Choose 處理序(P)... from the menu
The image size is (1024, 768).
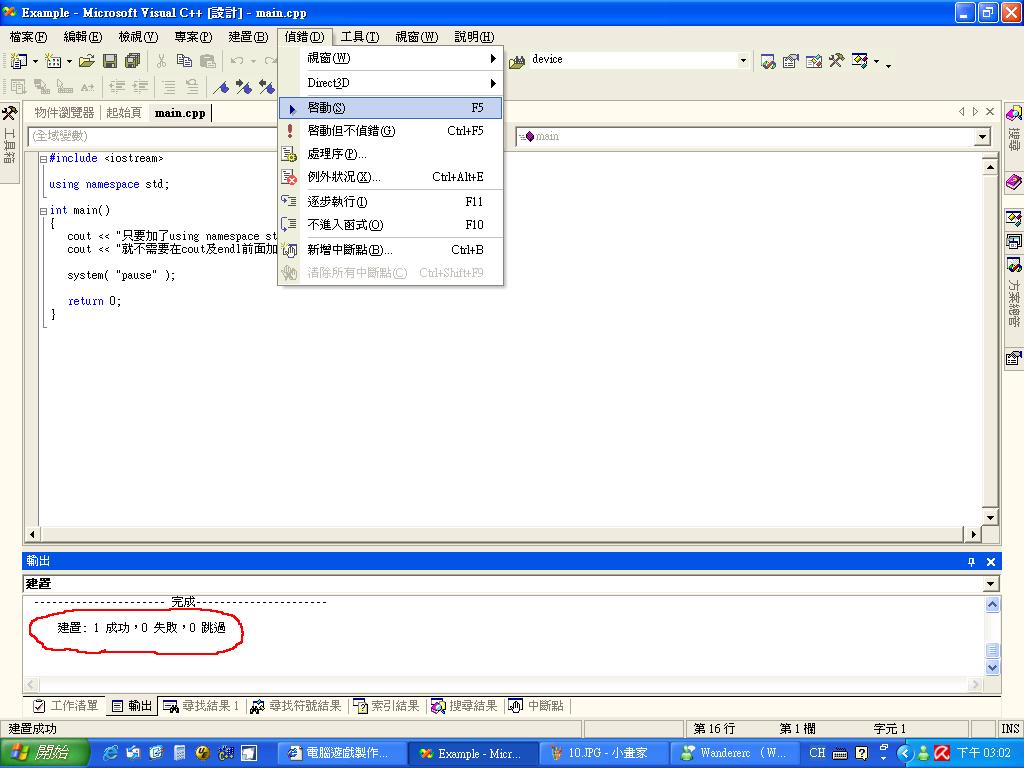pyautogui.click(x=391, y=154)
